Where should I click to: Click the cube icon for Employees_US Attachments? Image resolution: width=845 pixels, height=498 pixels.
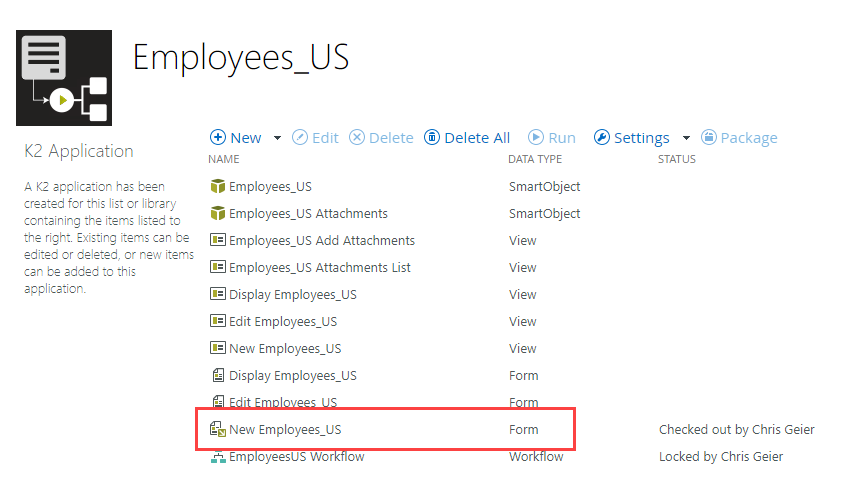point(217,214)
